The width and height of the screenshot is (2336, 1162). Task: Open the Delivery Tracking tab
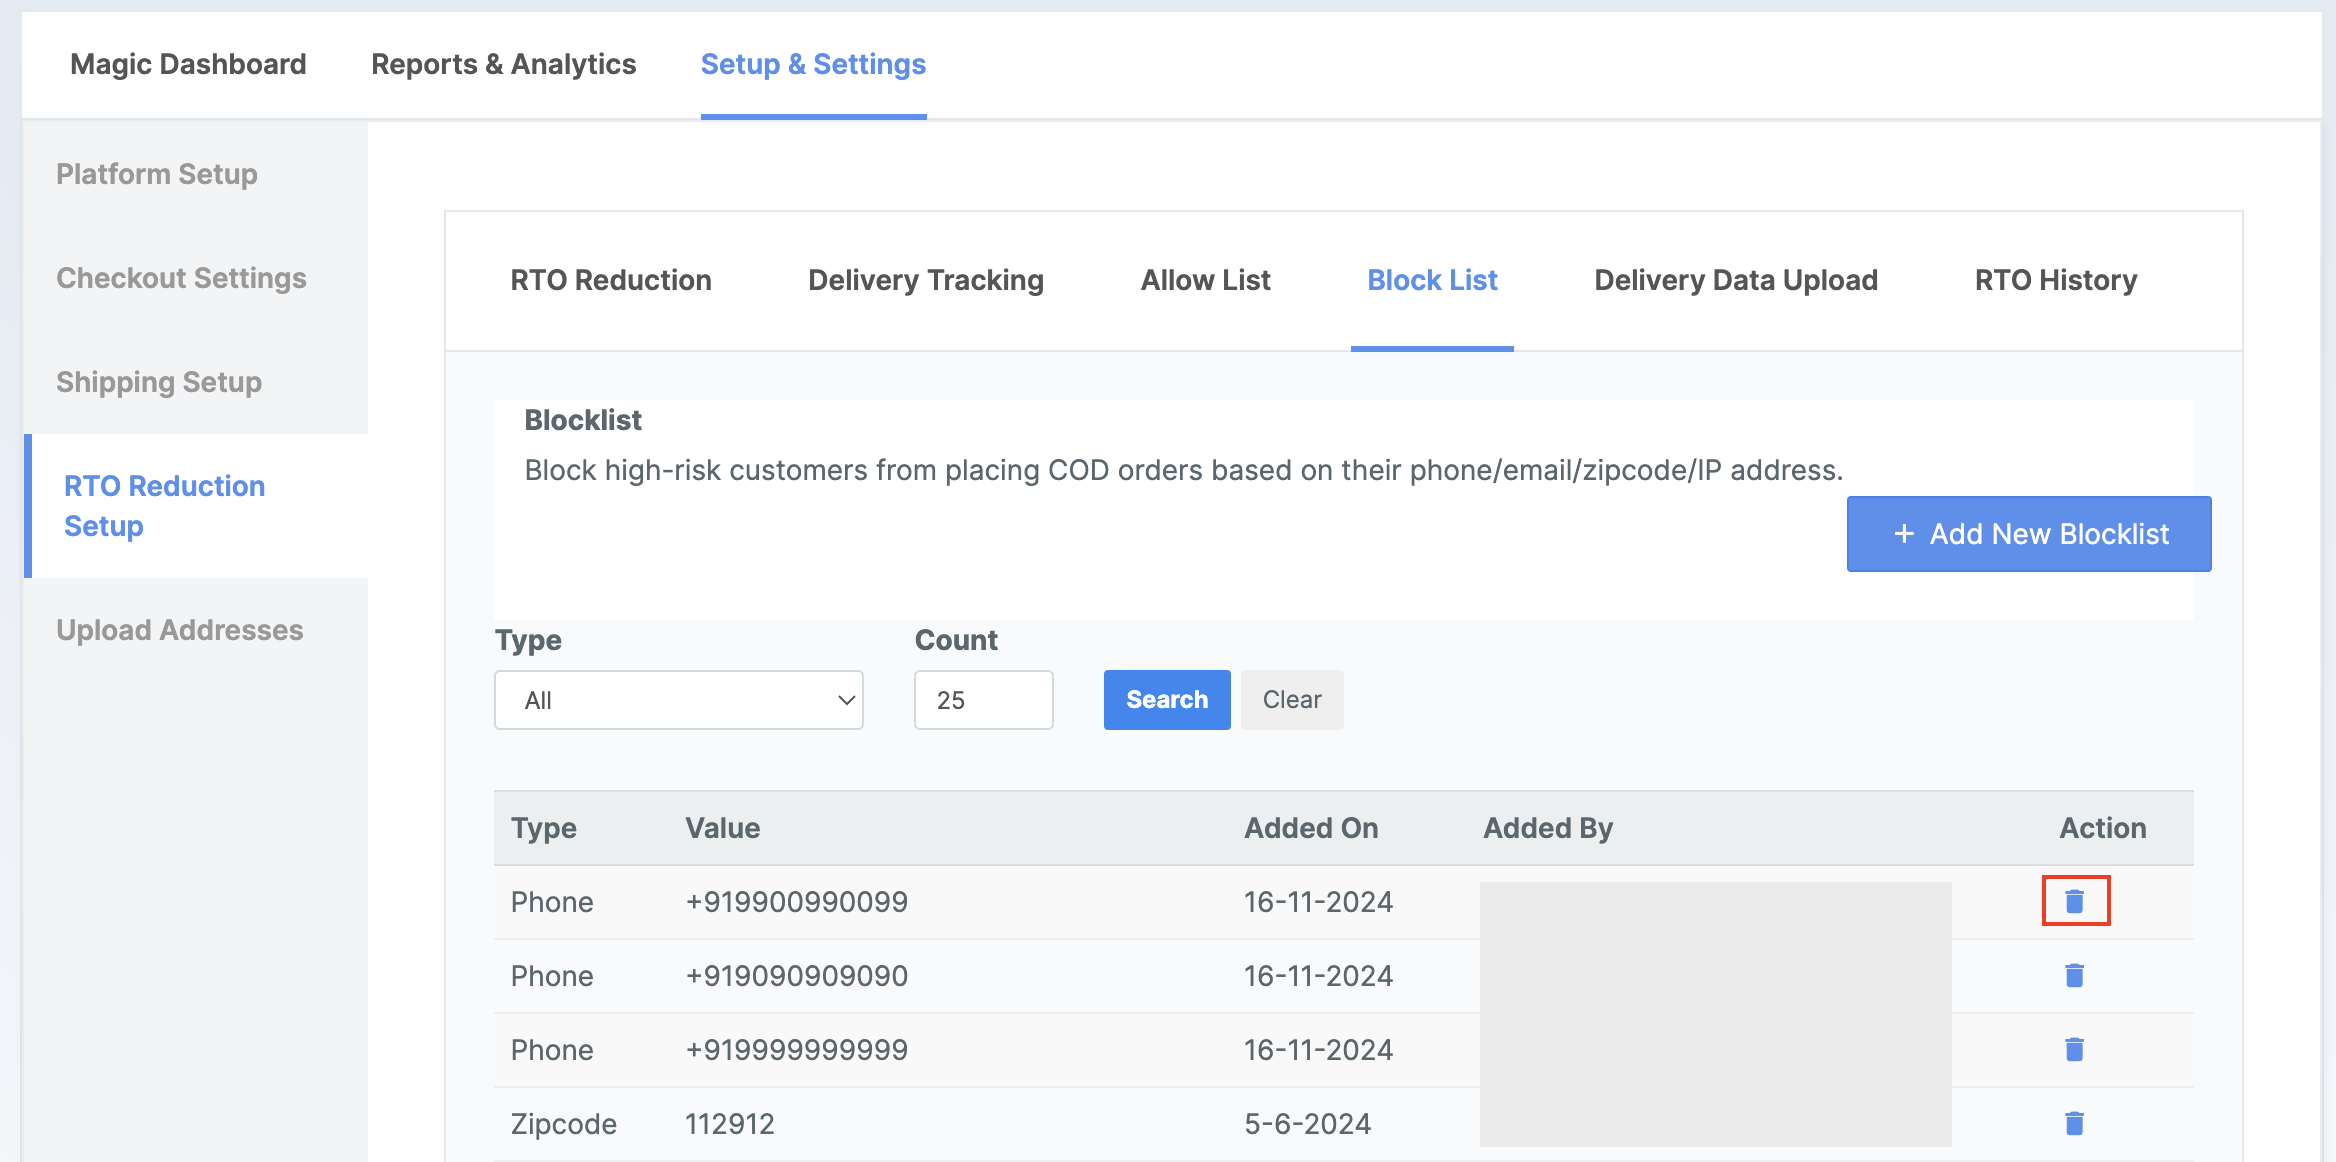pos(926,280)
